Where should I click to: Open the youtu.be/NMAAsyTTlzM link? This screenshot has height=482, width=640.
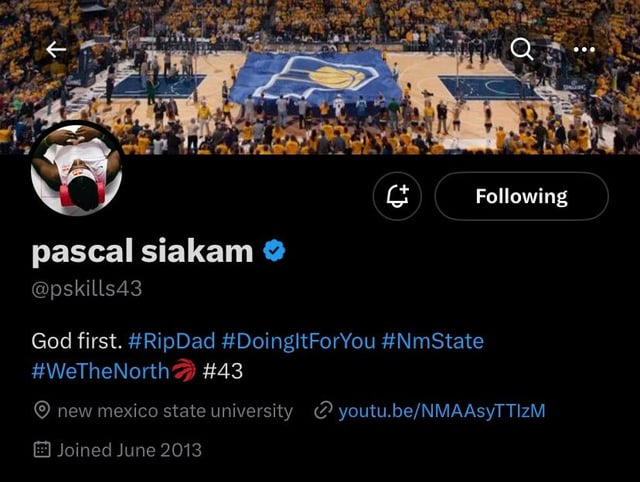[441, 410]
